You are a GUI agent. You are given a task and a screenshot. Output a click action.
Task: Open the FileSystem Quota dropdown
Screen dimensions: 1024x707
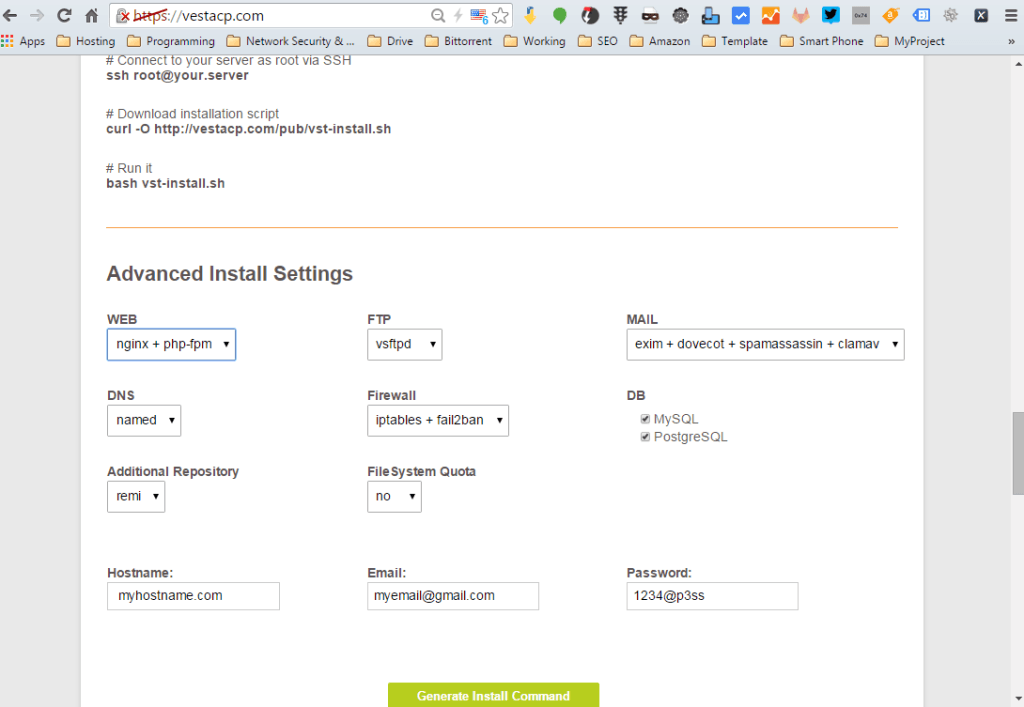point(394,497)
